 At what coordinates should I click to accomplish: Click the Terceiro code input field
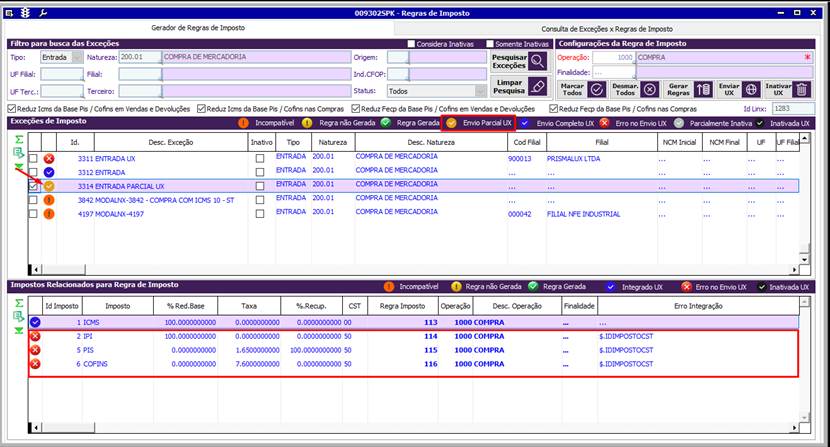coord(140,92)
